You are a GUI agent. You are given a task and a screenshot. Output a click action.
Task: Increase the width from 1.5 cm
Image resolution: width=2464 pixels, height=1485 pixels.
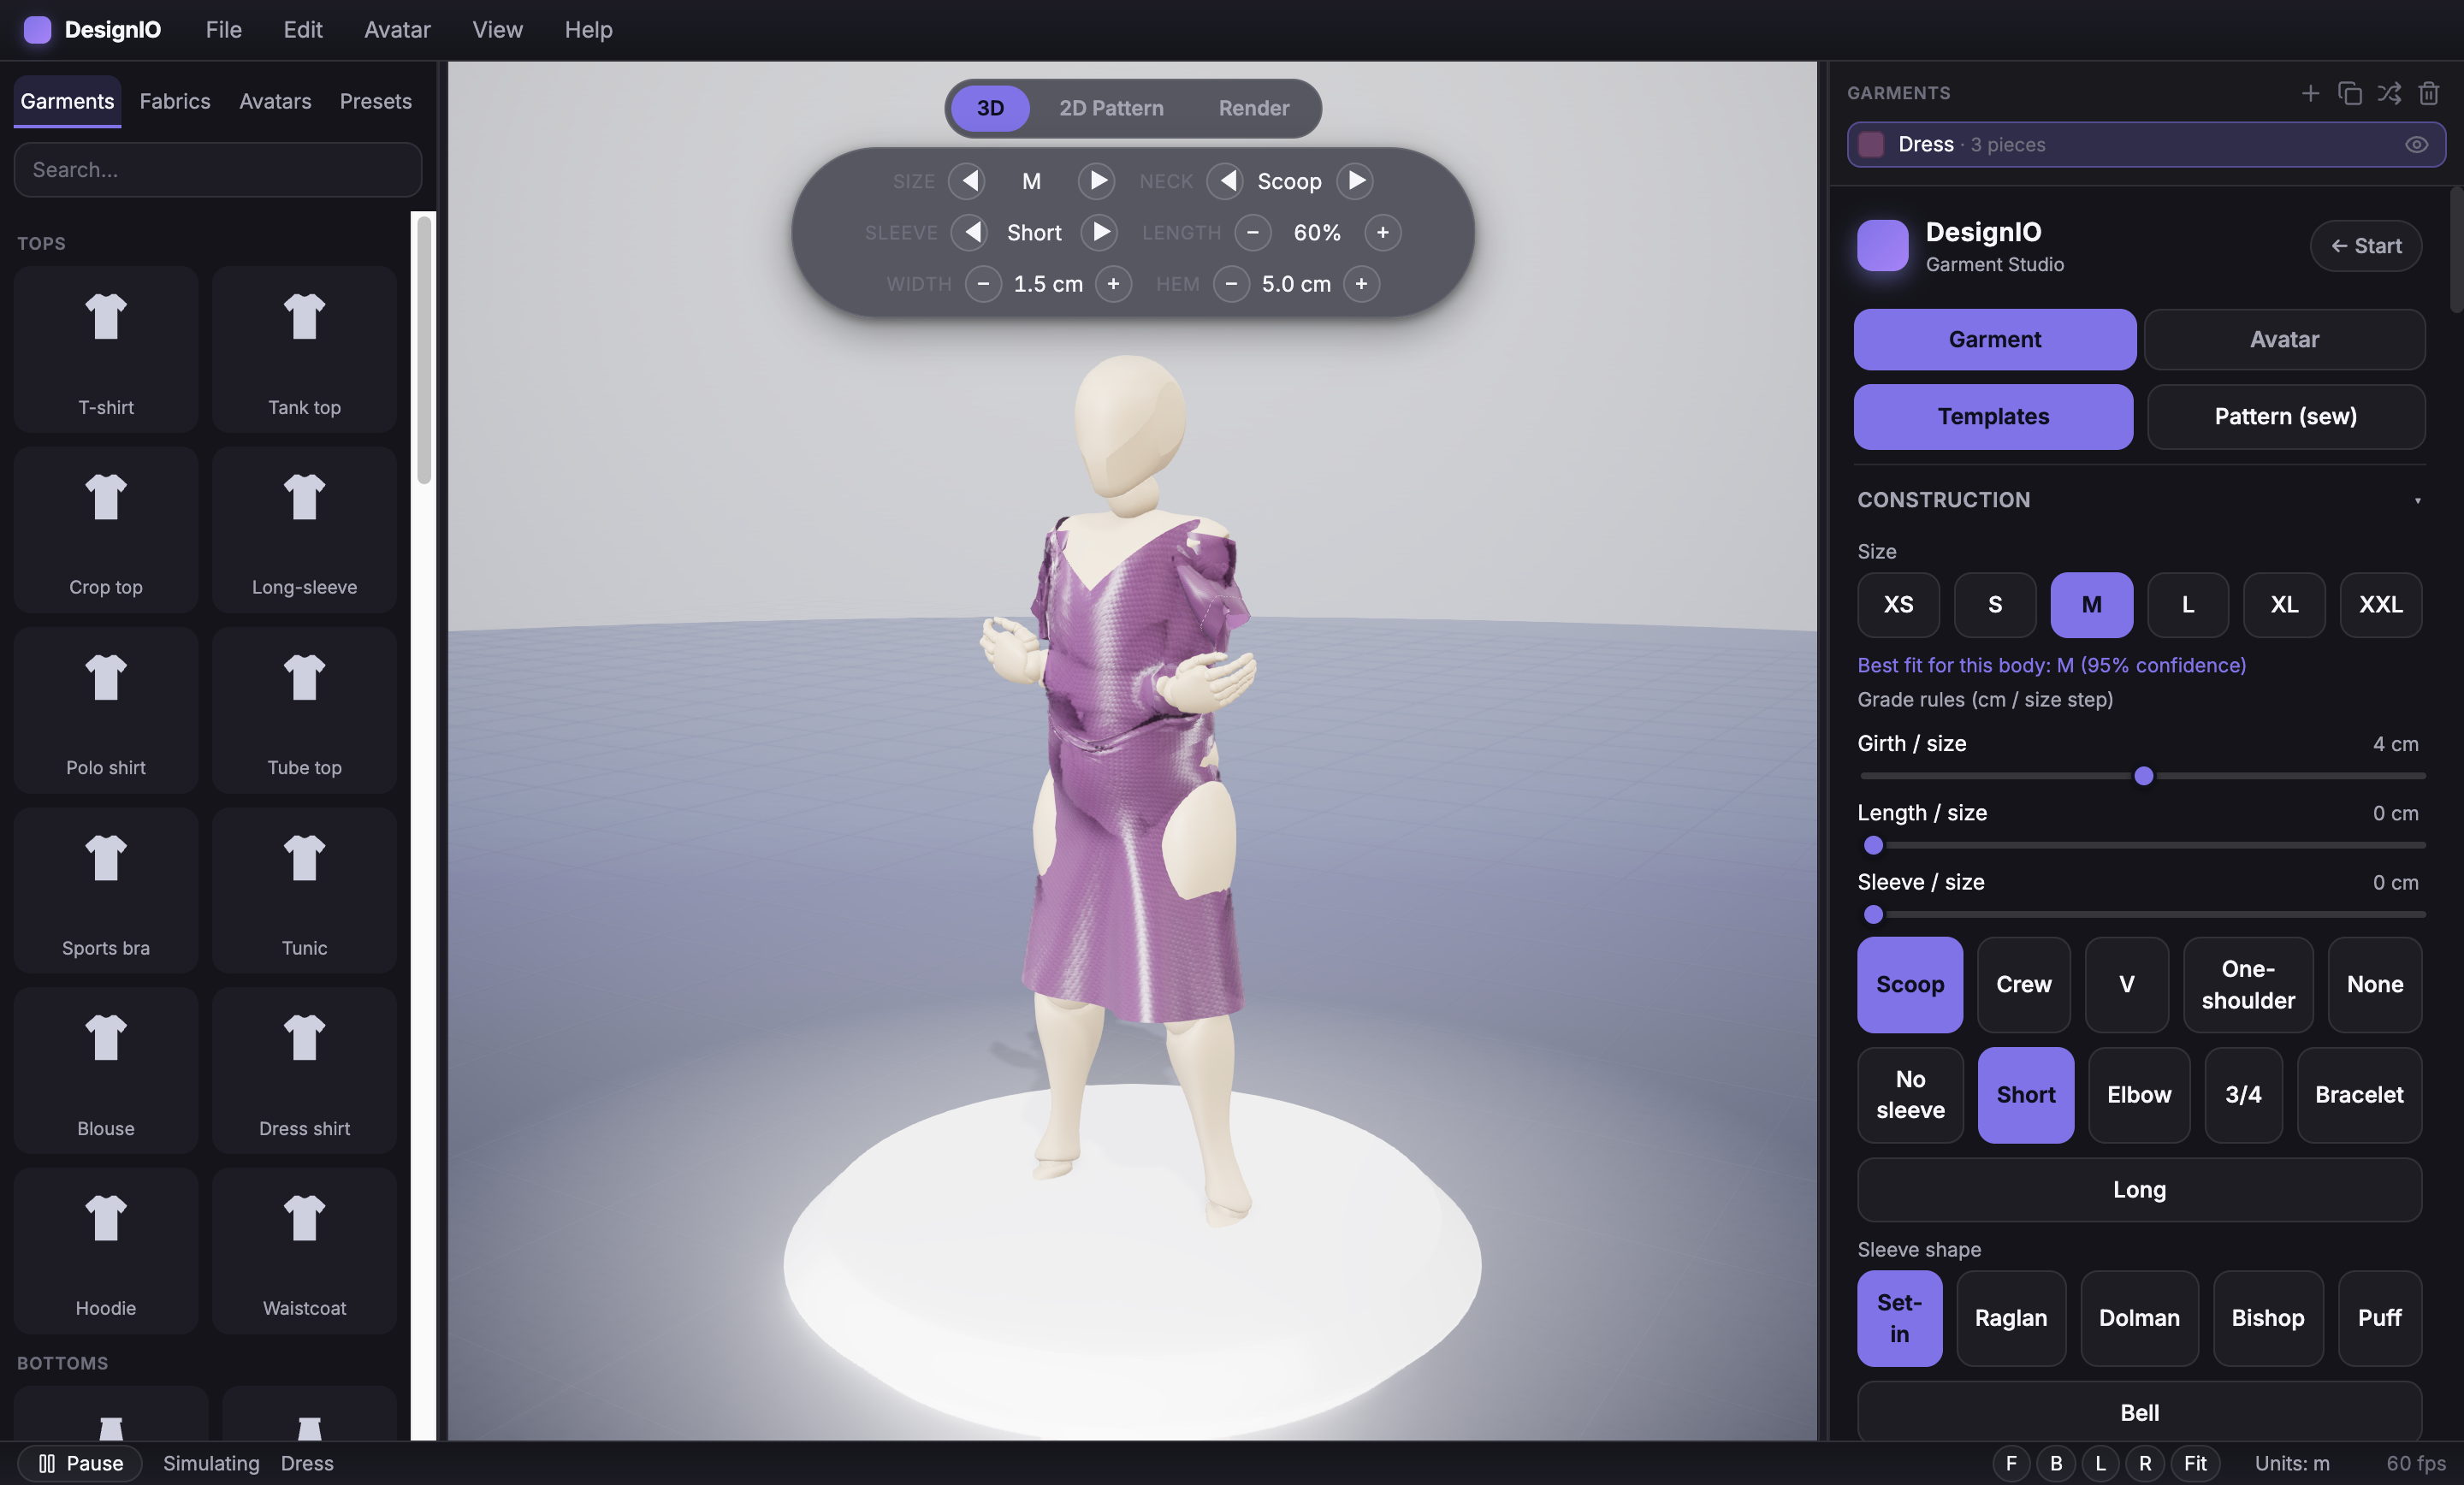pyautogui.click(x=1113, y=284)
